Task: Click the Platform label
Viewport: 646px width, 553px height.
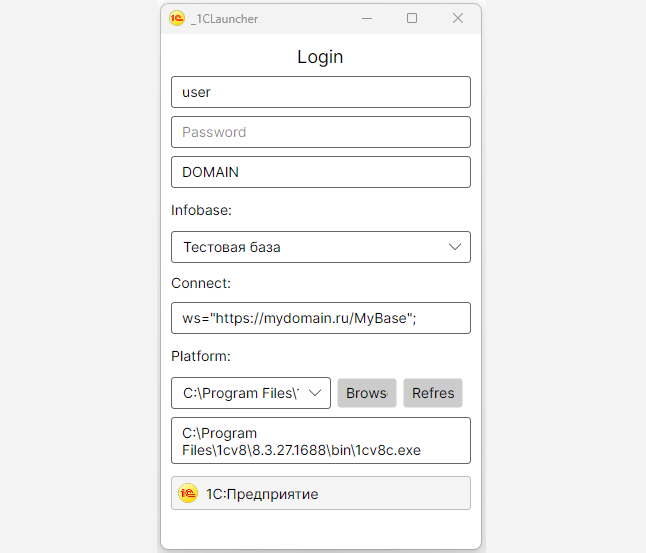Action: coord(201,356)
